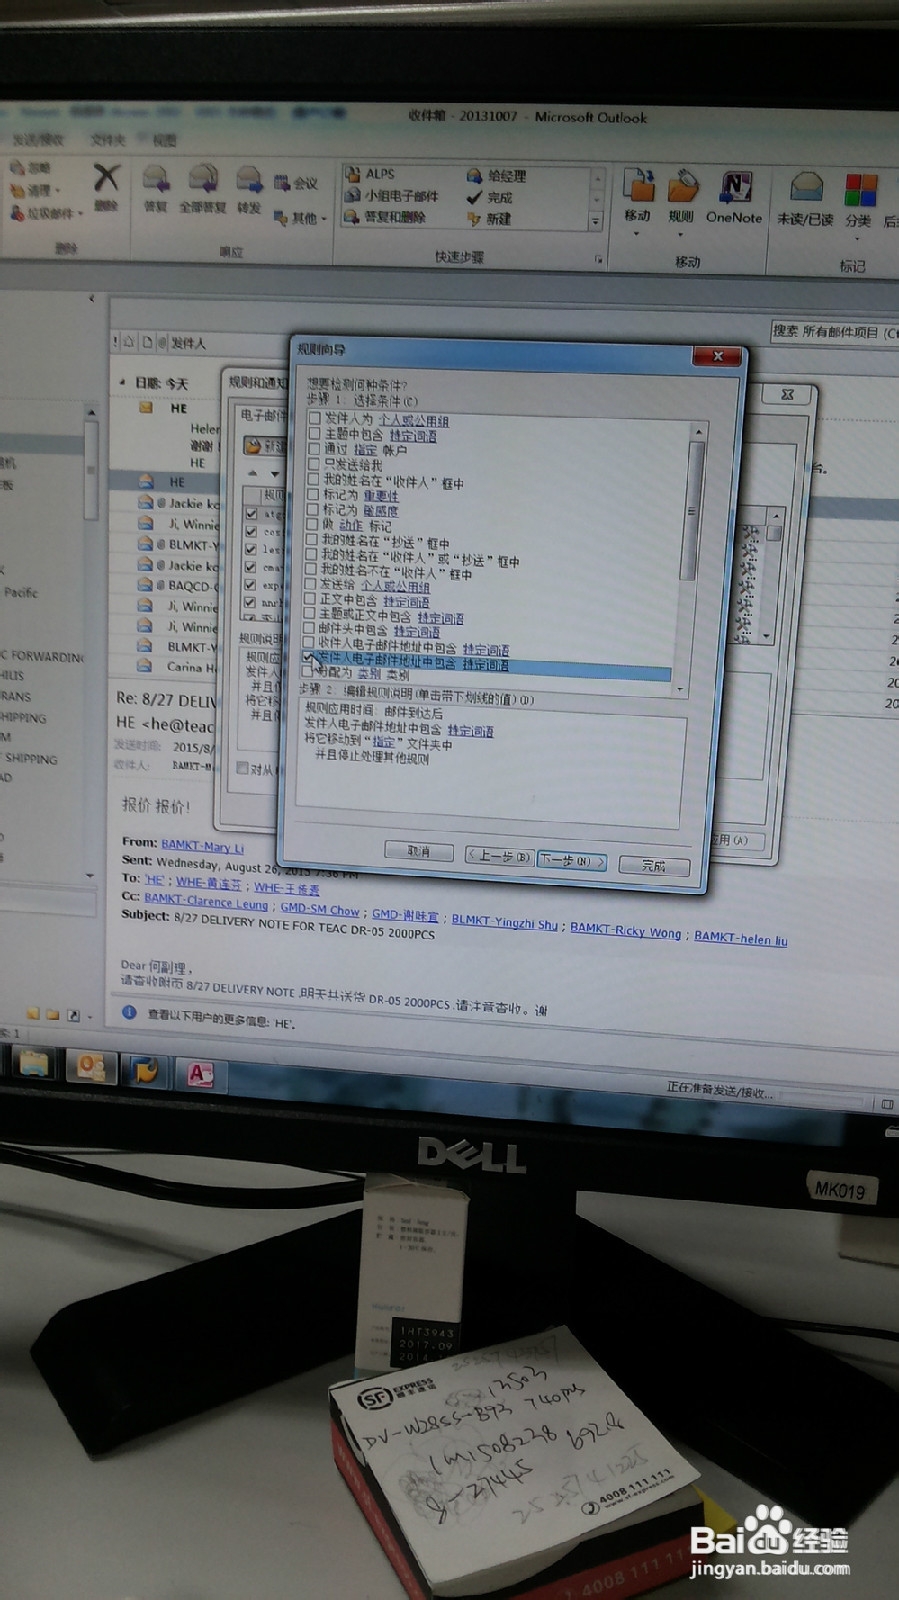Open the BAMKT-Ricky Wong Cc link

pos(625,930)
